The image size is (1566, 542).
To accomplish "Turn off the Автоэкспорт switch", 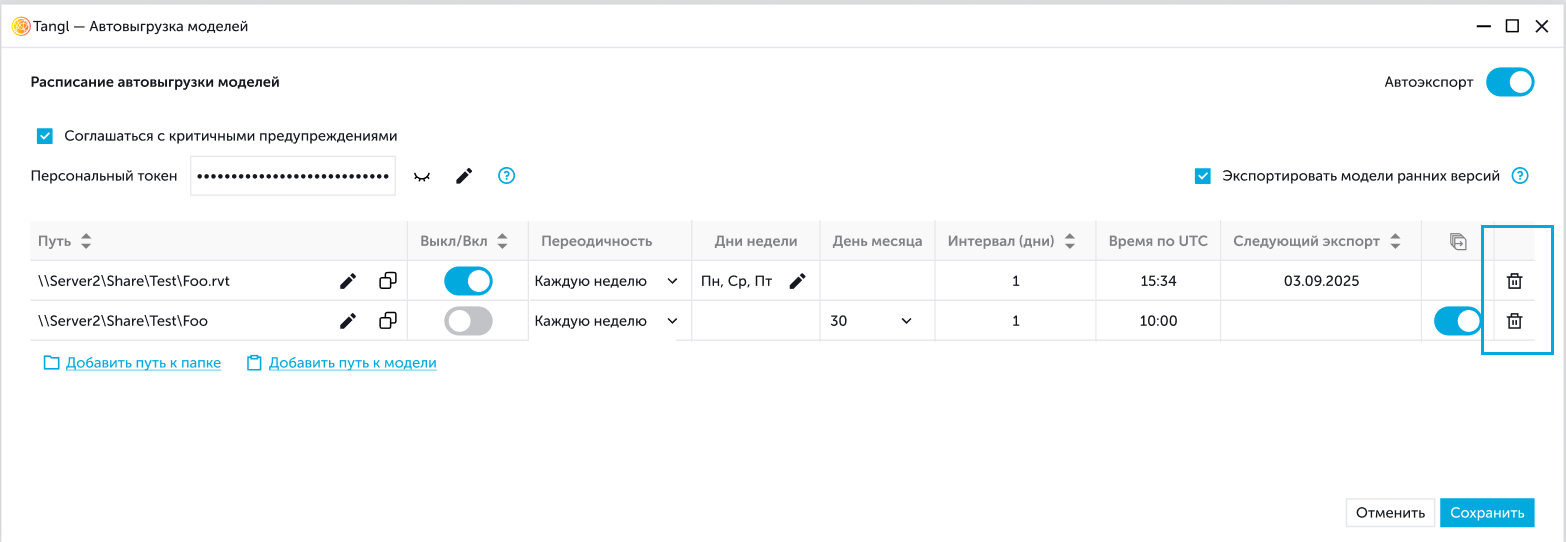I will pyautogui.click(x=1509, y=82).
